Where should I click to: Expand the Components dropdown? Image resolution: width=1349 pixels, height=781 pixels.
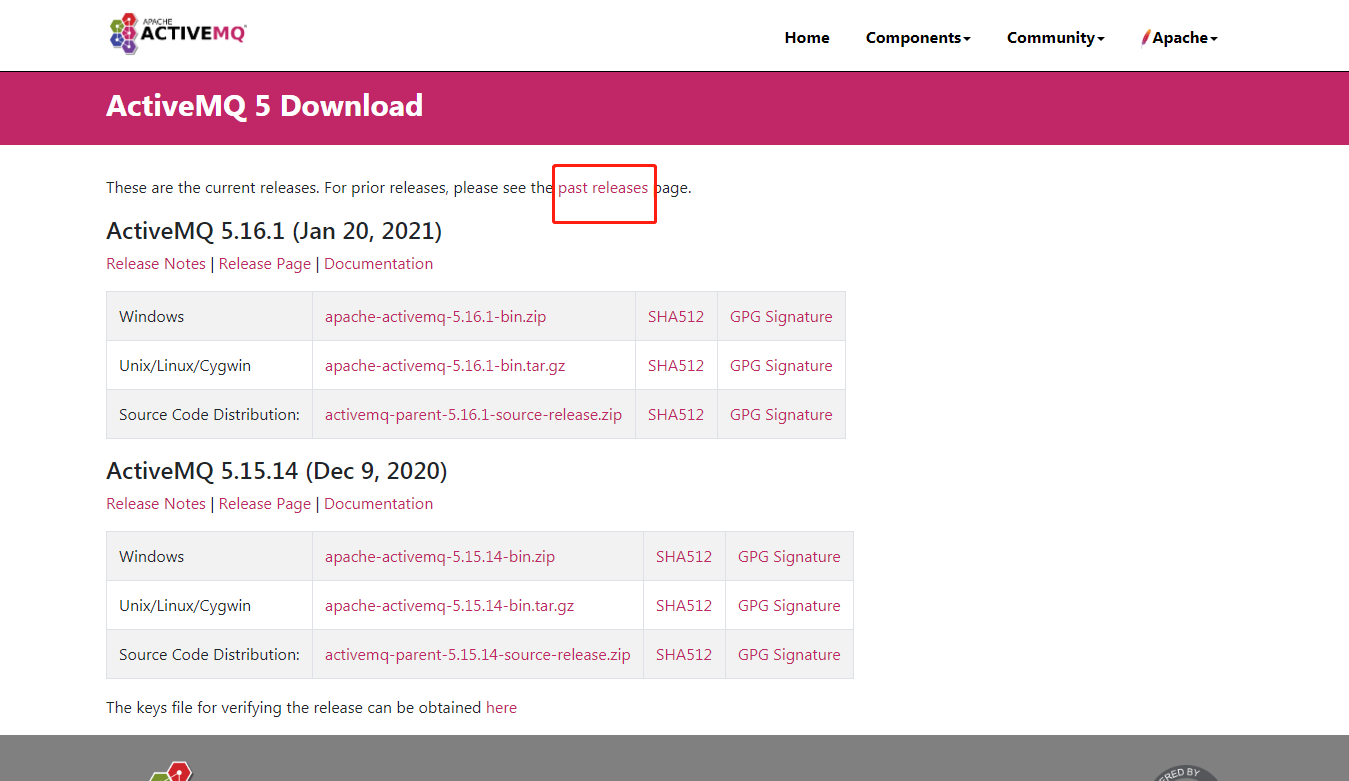917,37
